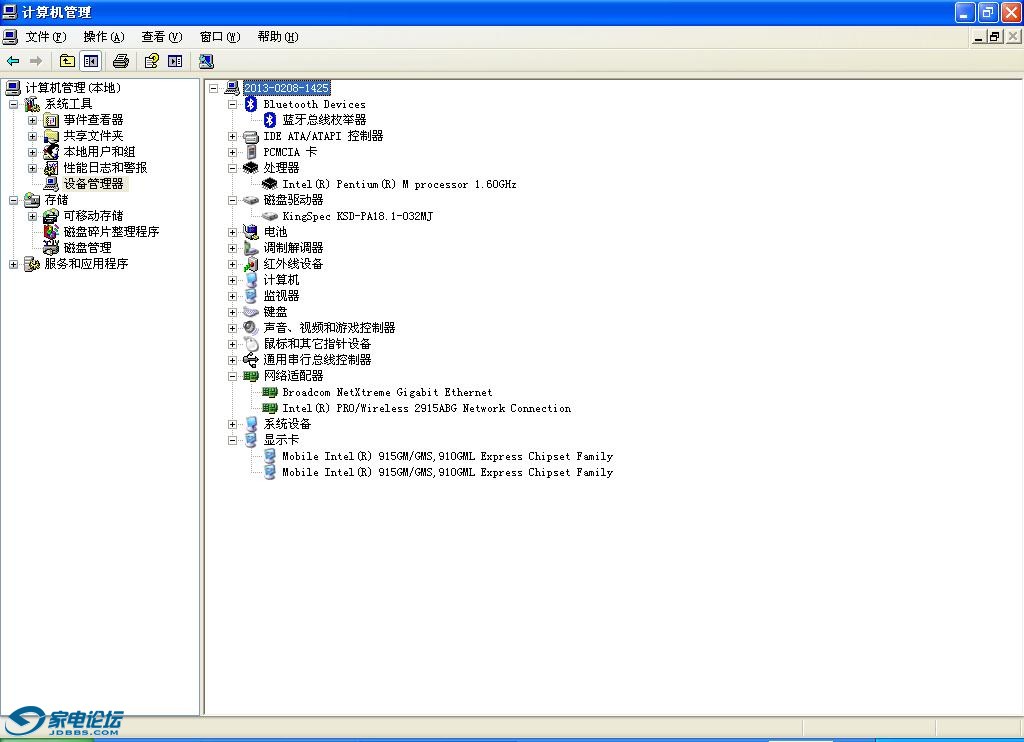Click the 调制解调器 modem icon
This screenshot has width=1024, height=742.
click(x=251, y=248)
